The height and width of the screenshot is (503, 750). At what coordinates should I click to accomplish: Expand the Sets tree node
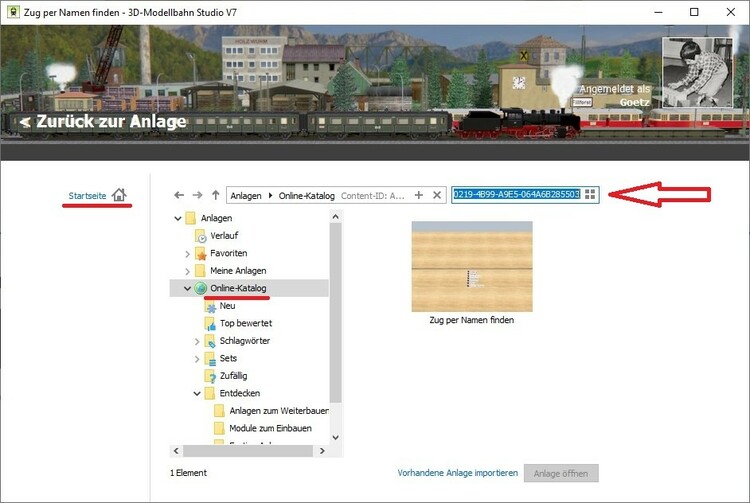pyautogui.click(x=197, y=359)
